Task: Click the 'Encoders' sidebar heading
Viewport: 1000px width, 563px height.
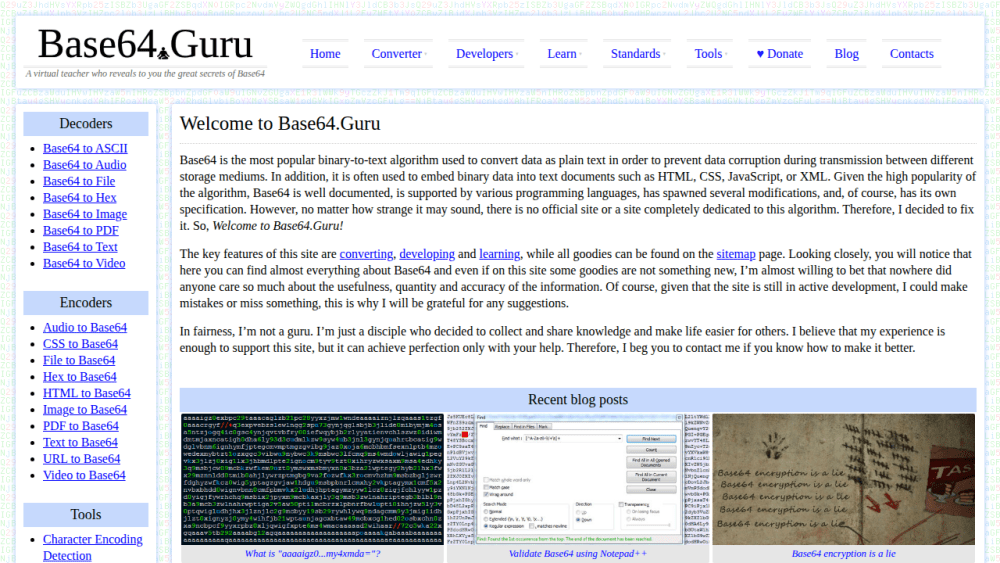Action: click(85, 303)
